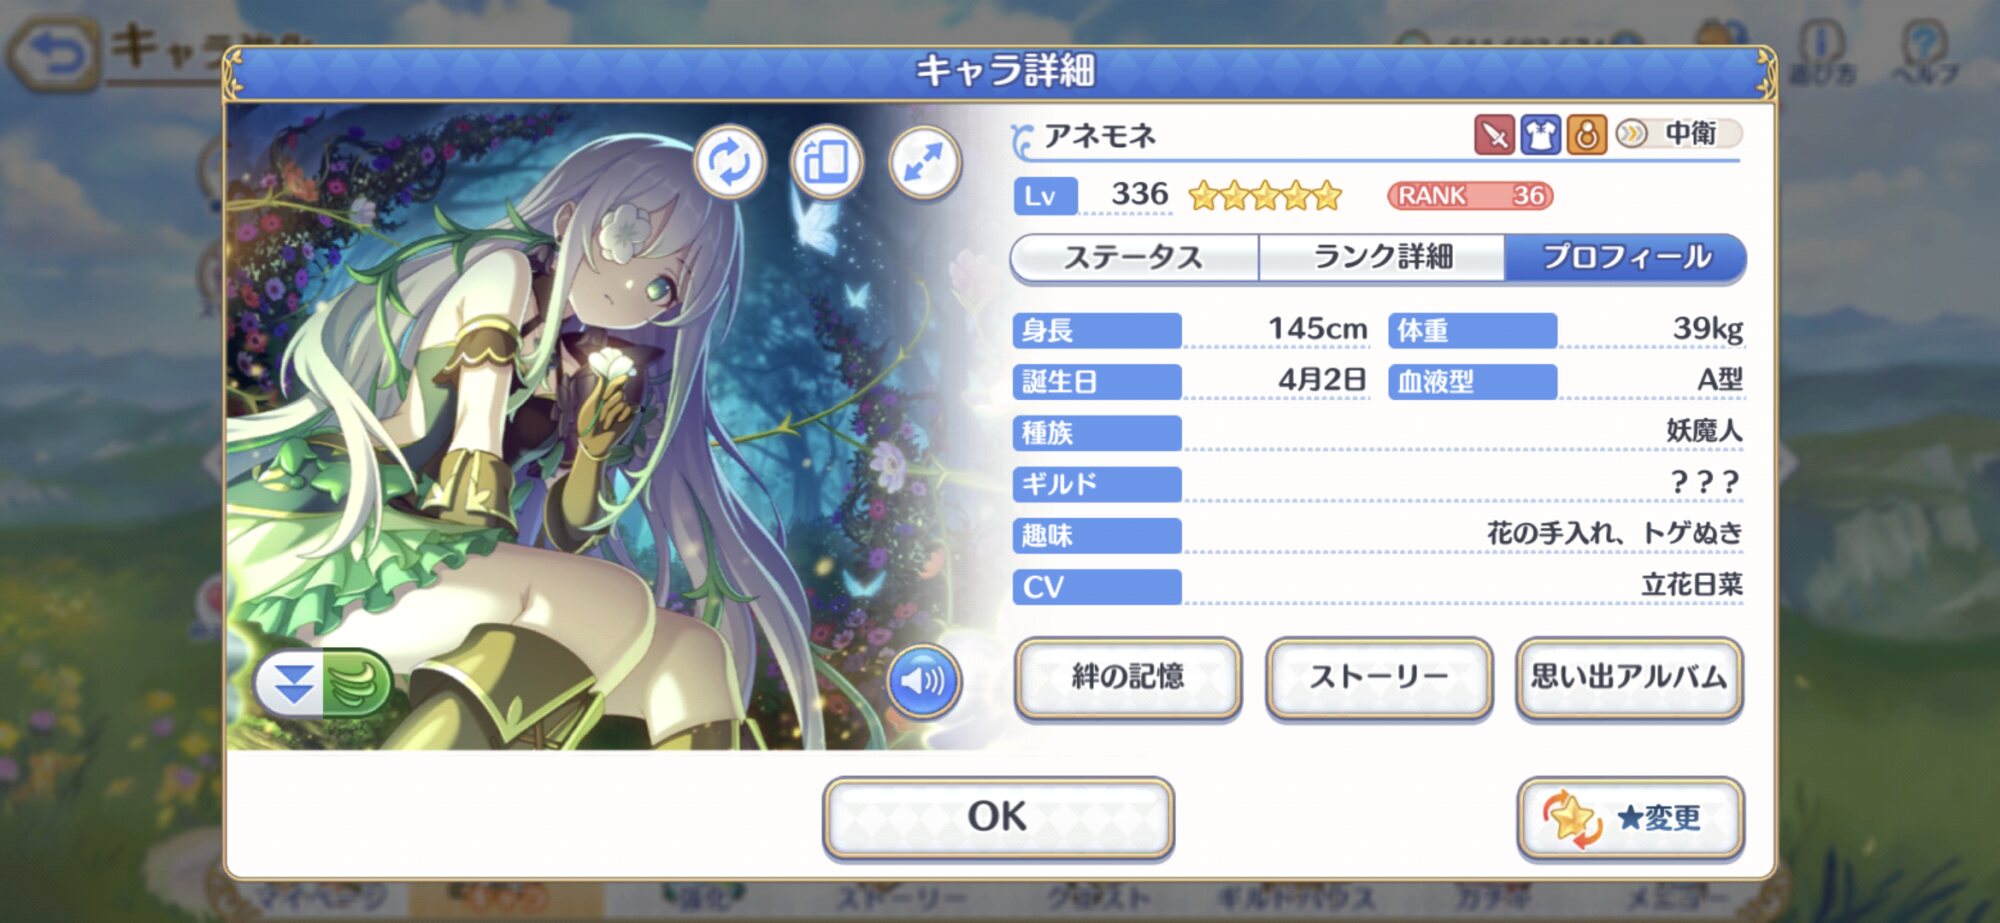Viewport: 2000px width, 923px height.
Task: Switch to the ステータス tab
Action: tap(1134, 258)
